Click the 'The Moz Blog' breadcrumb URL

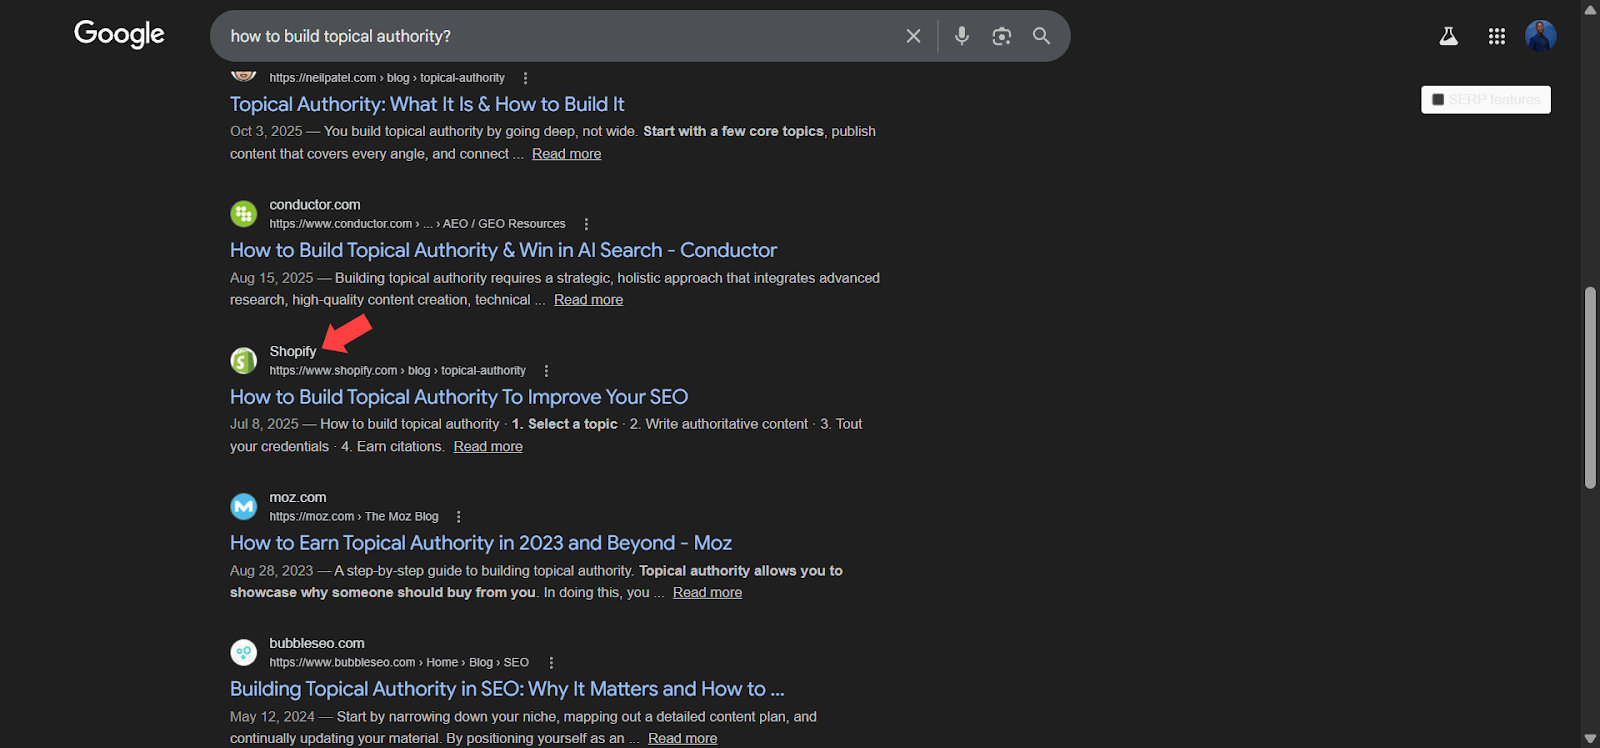pyautogui.click(x=354, y=517)
